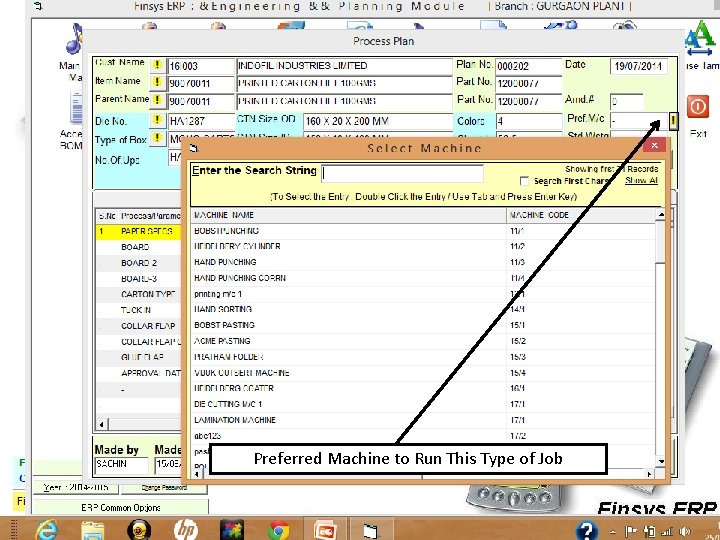Select the HAND SORTING row
Image resolution: width=720 pixels, height=540 pixels.
(423, 309)
